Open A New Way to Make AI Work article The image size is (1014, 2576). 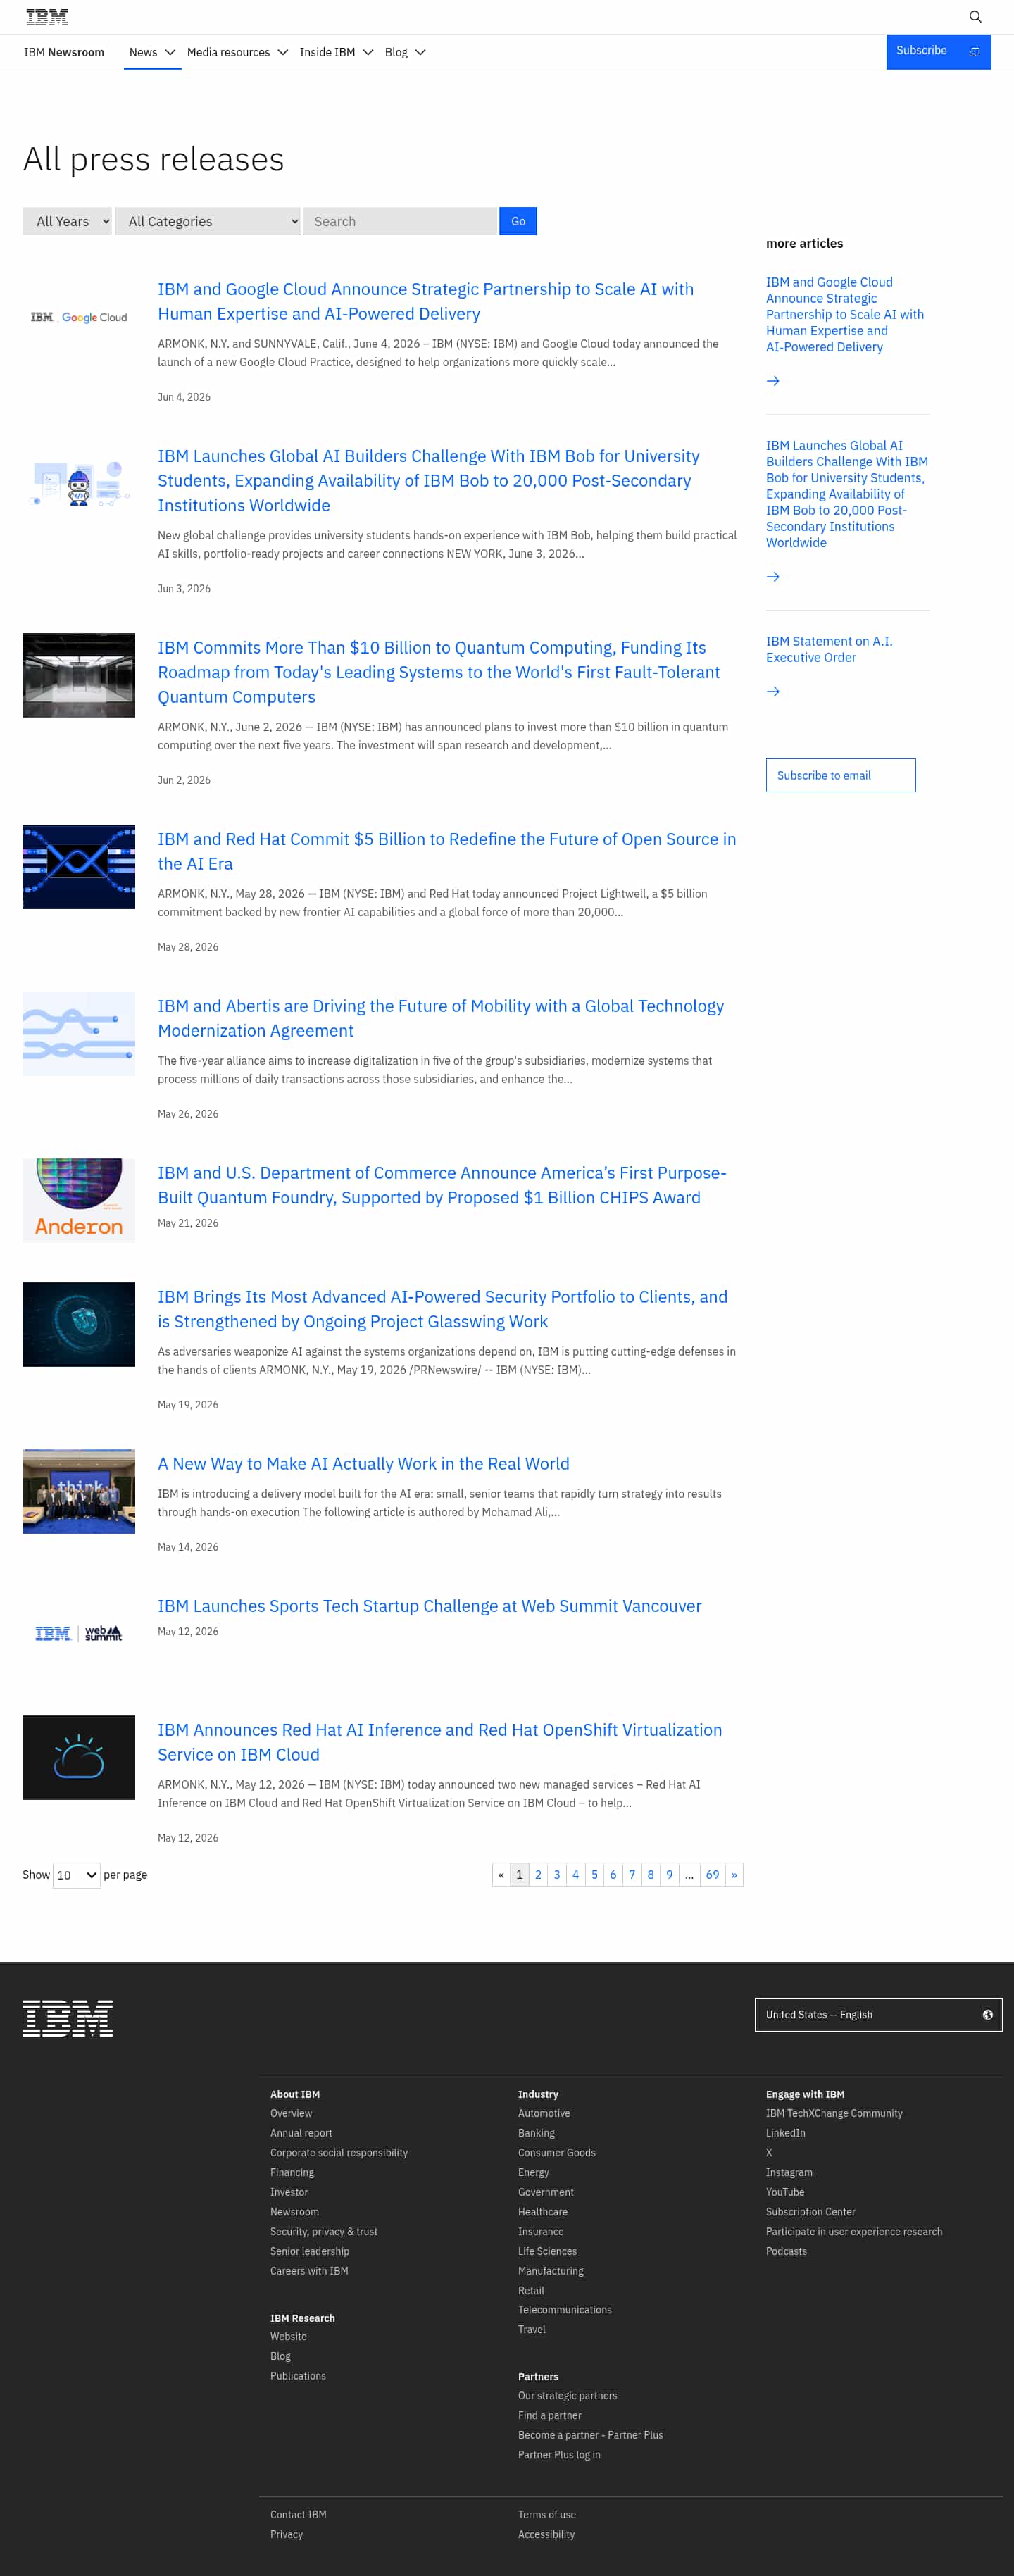[363, 1464]
